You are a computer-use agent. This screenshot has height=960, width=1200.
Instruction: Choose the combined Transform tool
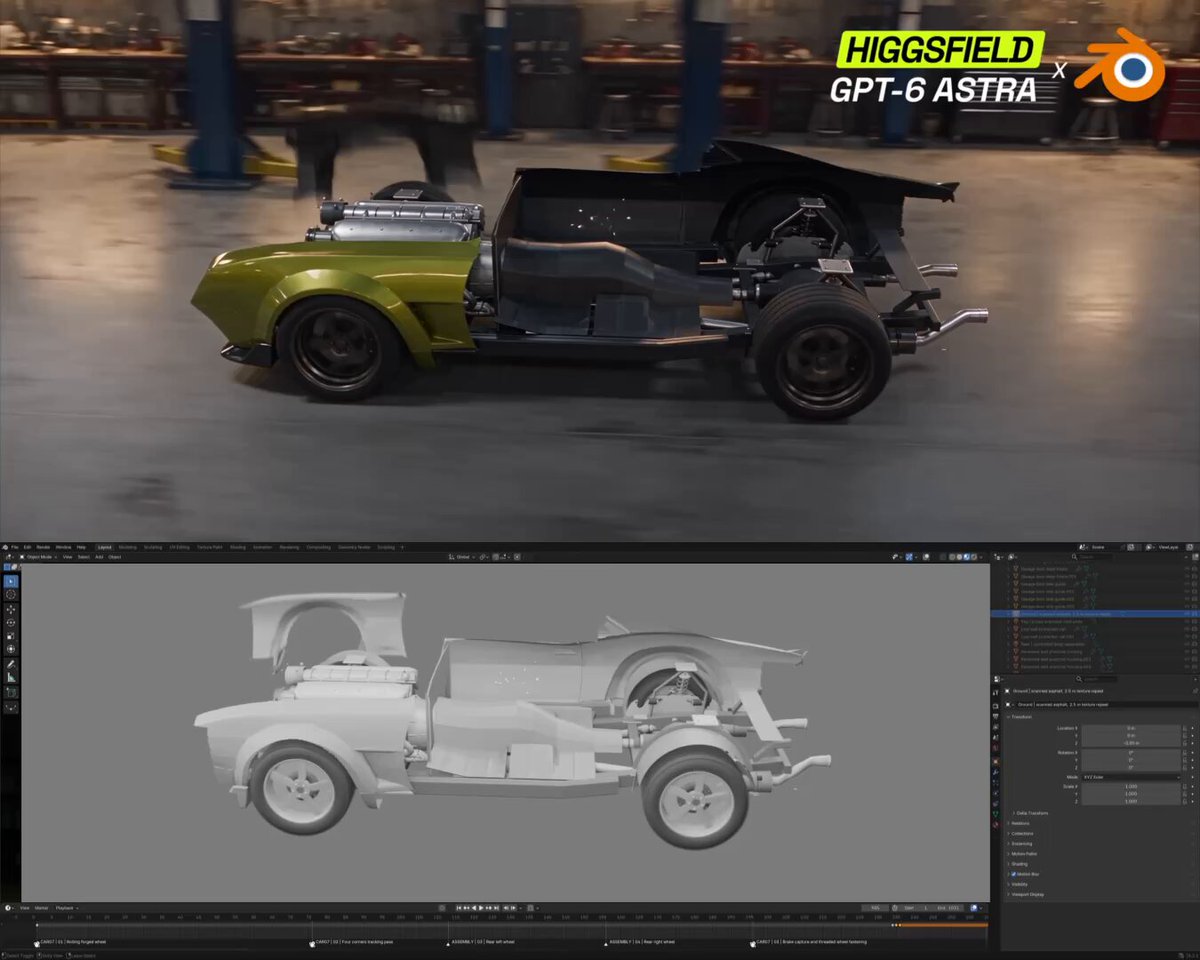[11, 649]
